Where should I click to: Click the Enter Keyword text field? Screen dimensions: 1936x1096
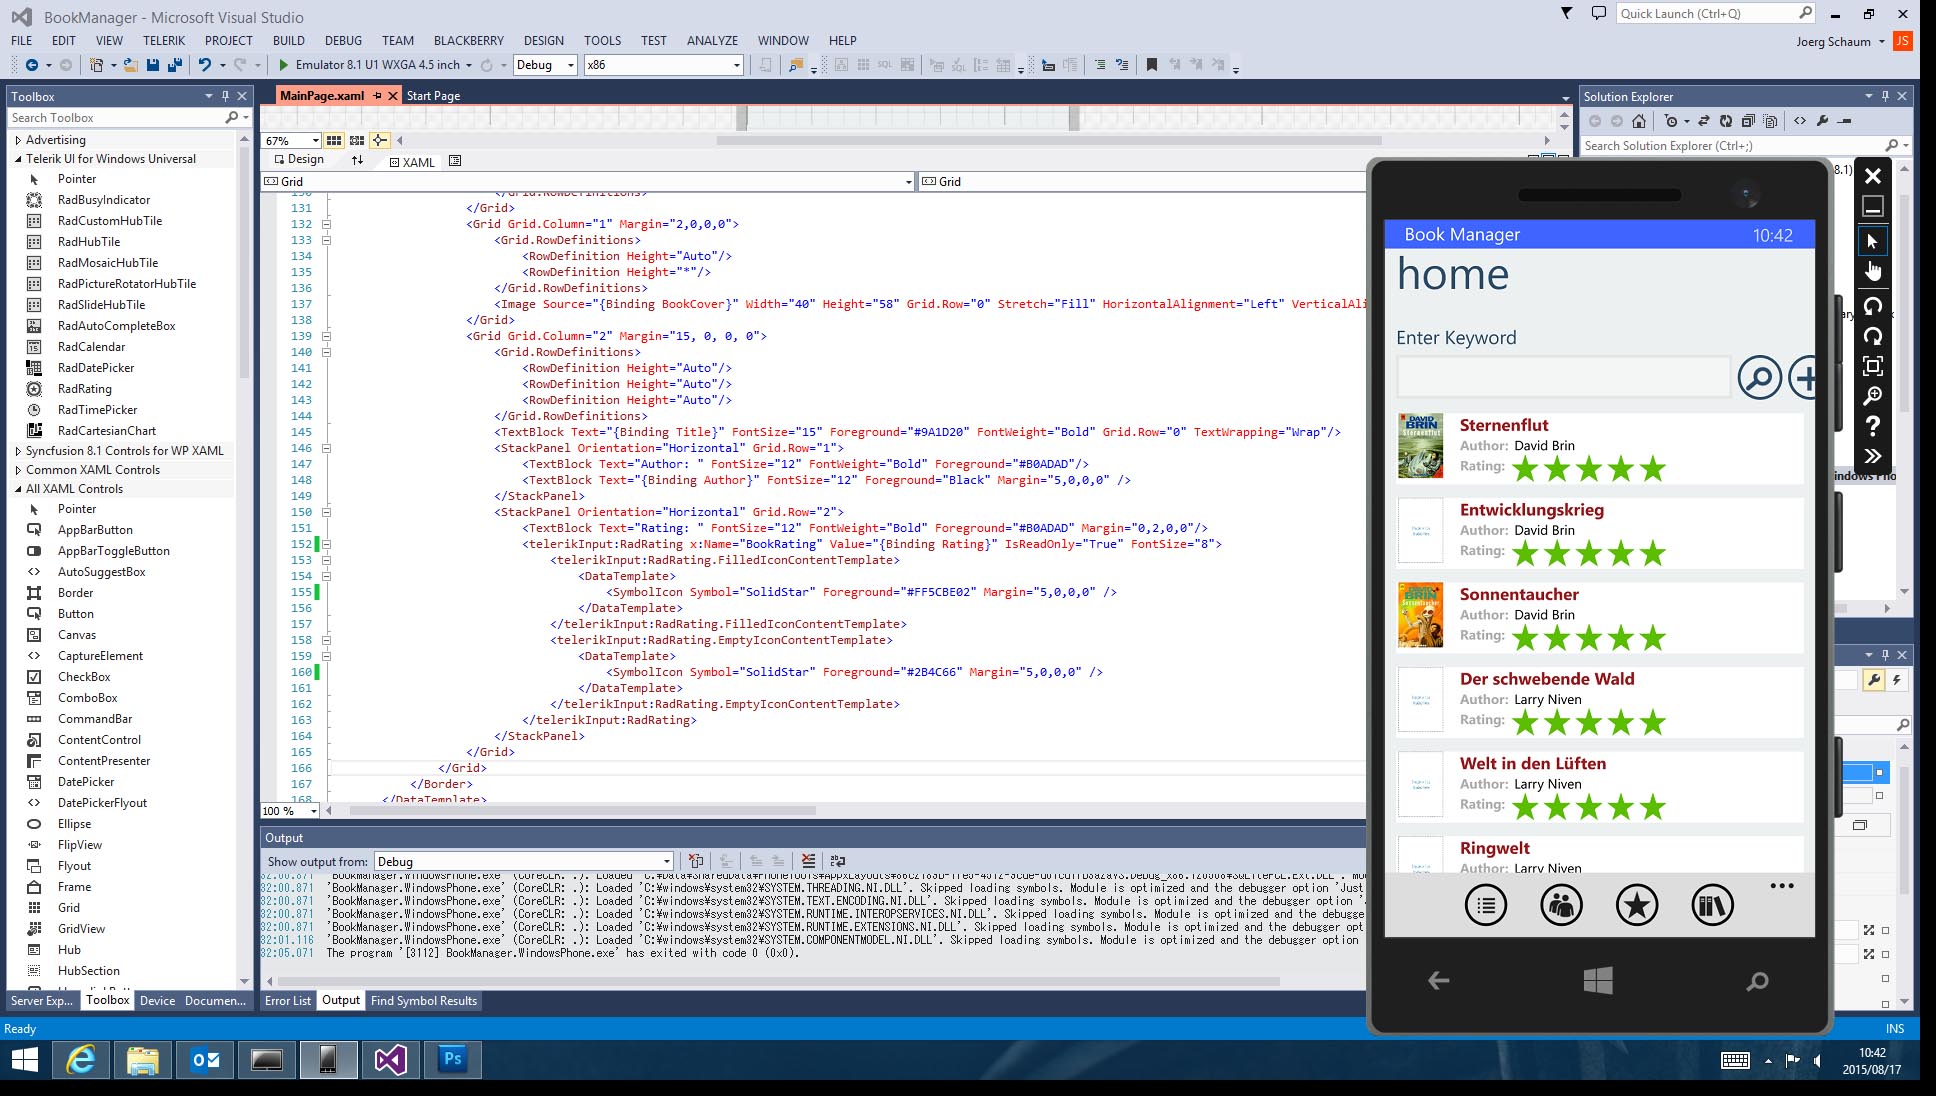pos(1562,378)
